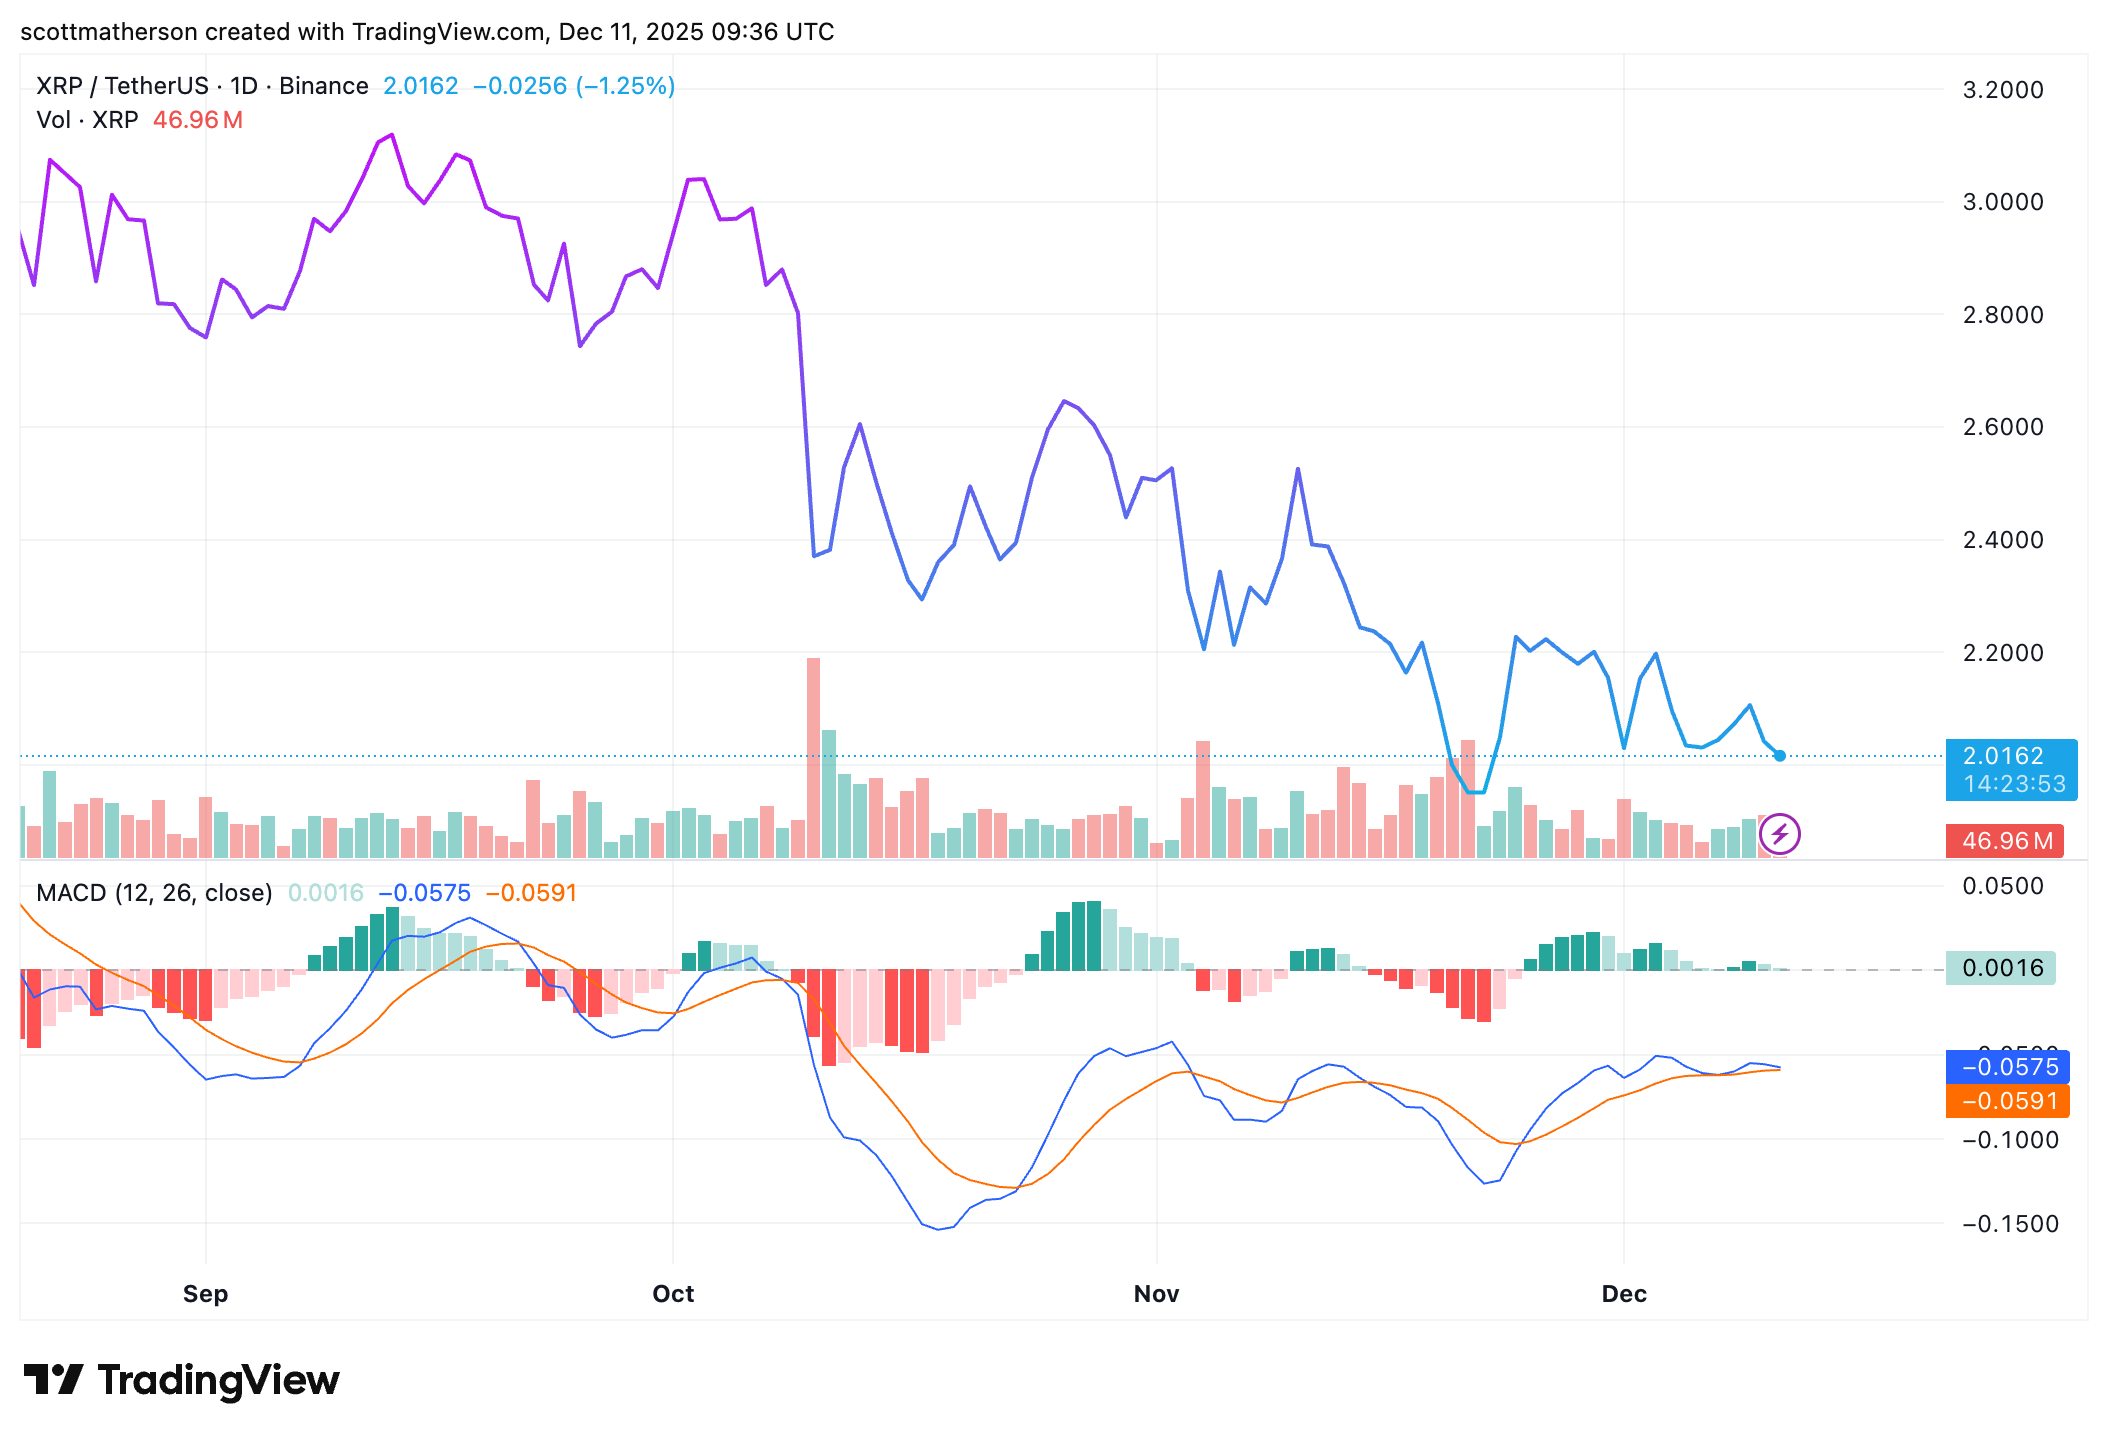Click the blue -0.0575 MACD value label

tap(2008, 1067)
